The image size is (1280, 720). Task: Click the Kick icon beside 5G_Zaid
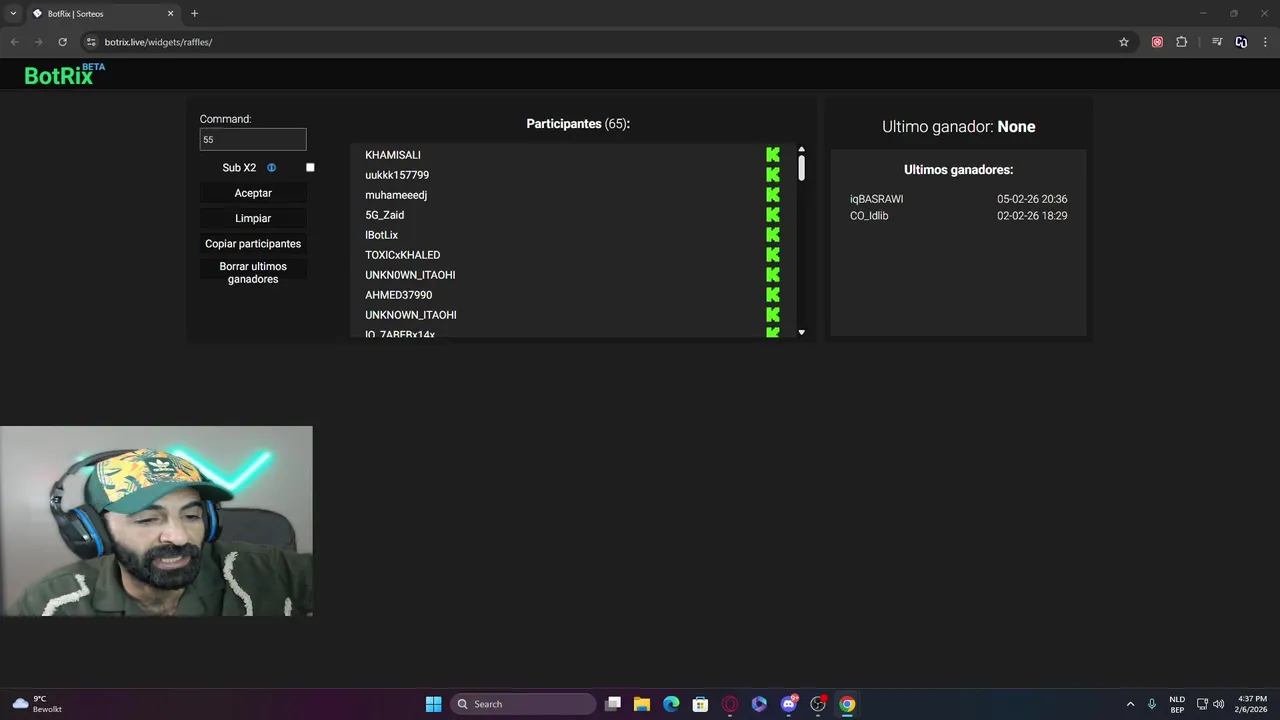(773, 215)
